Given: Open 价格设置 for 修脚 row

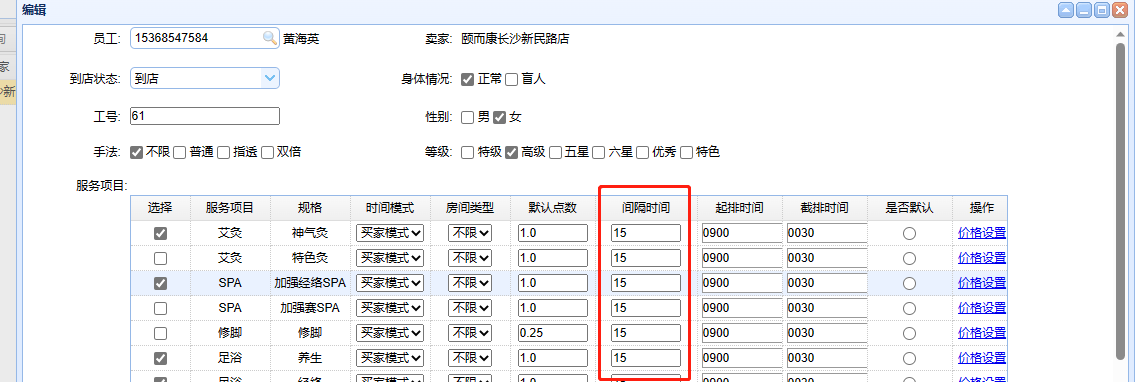Looking at the screenshot, I should (x=982, y=333).
